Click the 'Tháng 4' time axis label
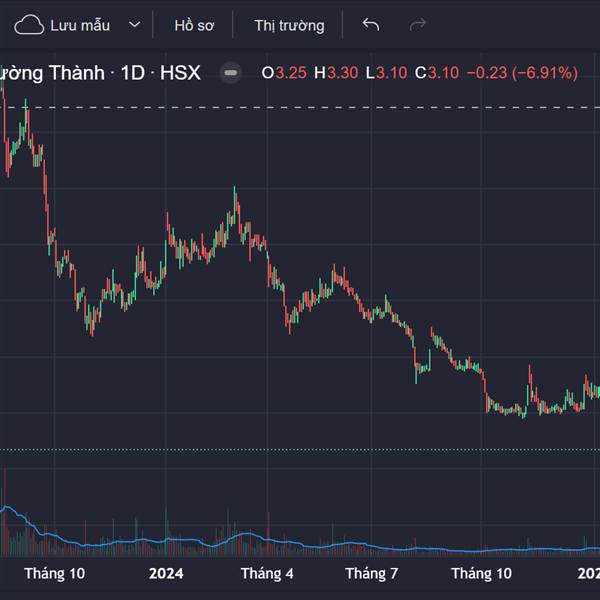 (x=267, y=573)
